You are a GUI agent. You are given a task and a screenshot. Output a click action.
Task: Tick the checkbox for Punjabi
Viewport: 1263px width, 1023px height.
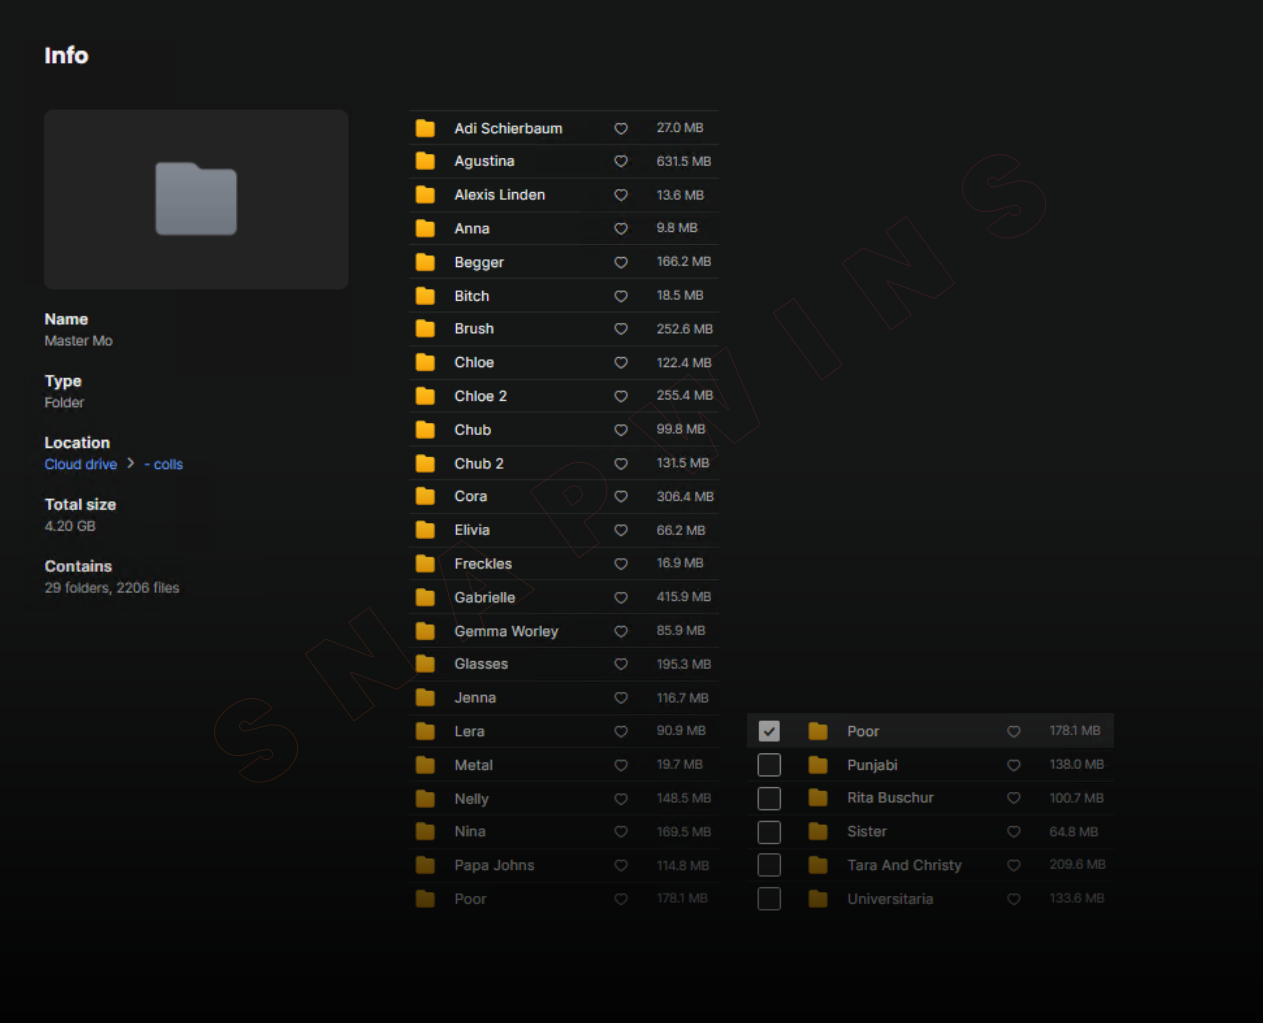(x=769, y=765)
